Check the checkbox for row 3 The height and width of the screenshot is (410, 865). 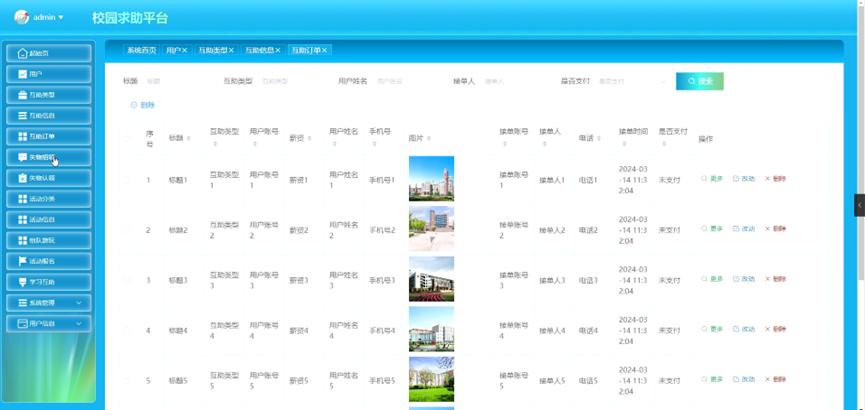click(x=127, y=280)
